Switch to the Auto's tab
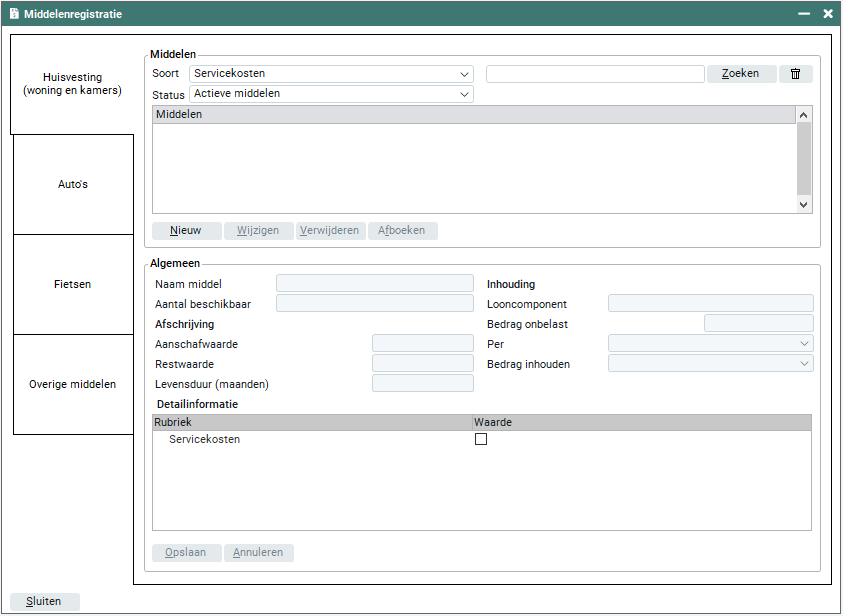This screenshot has height=616, width=843. click(73, 185)
